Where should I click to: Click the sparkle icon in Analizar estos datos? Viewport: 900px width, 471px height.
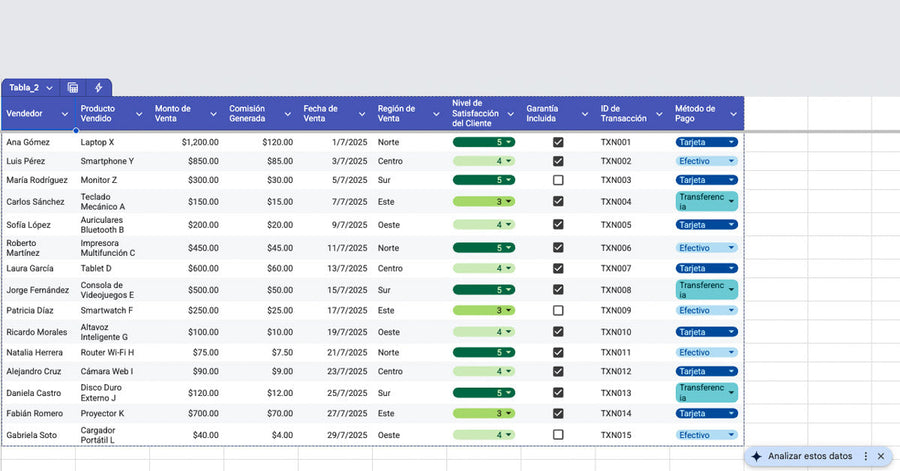tap(757, 457)
